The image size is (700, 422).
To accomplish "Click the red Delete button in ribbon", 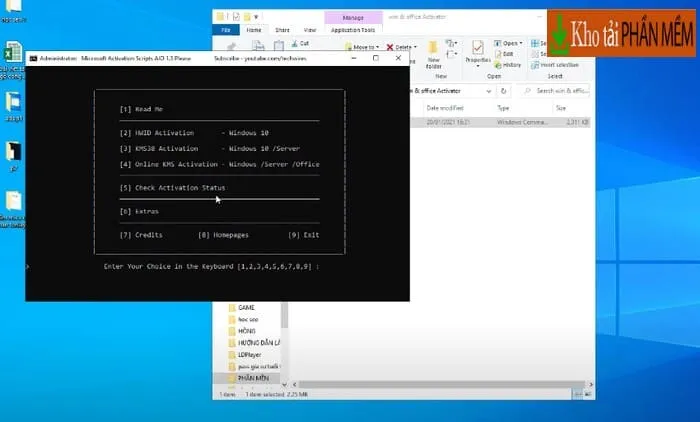I will click(401, 47).
